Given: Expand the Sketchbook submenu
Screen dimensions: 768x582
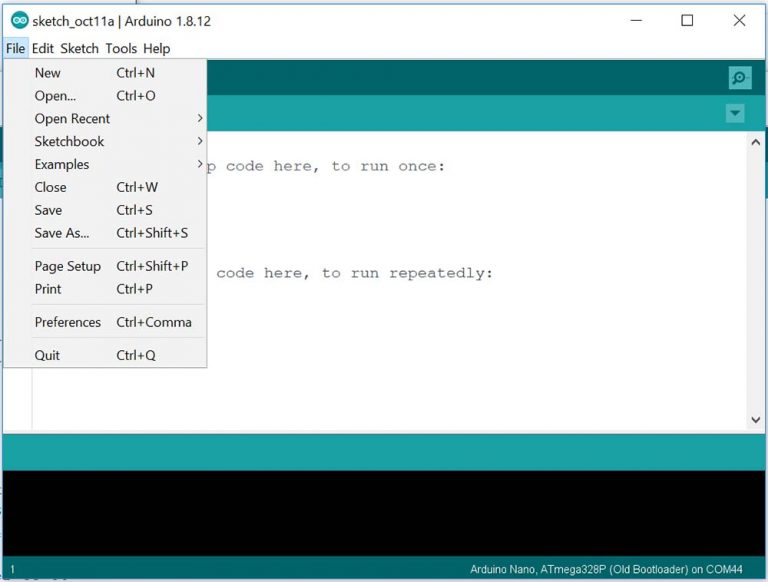Looking at the screenshot, I should (105, 142).
